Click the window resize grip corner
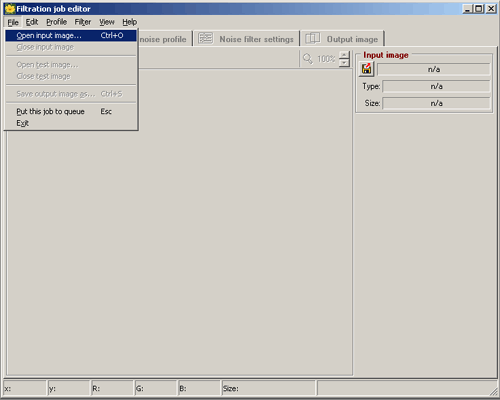This screenshot has height=400, width=500. pos(493,392)
